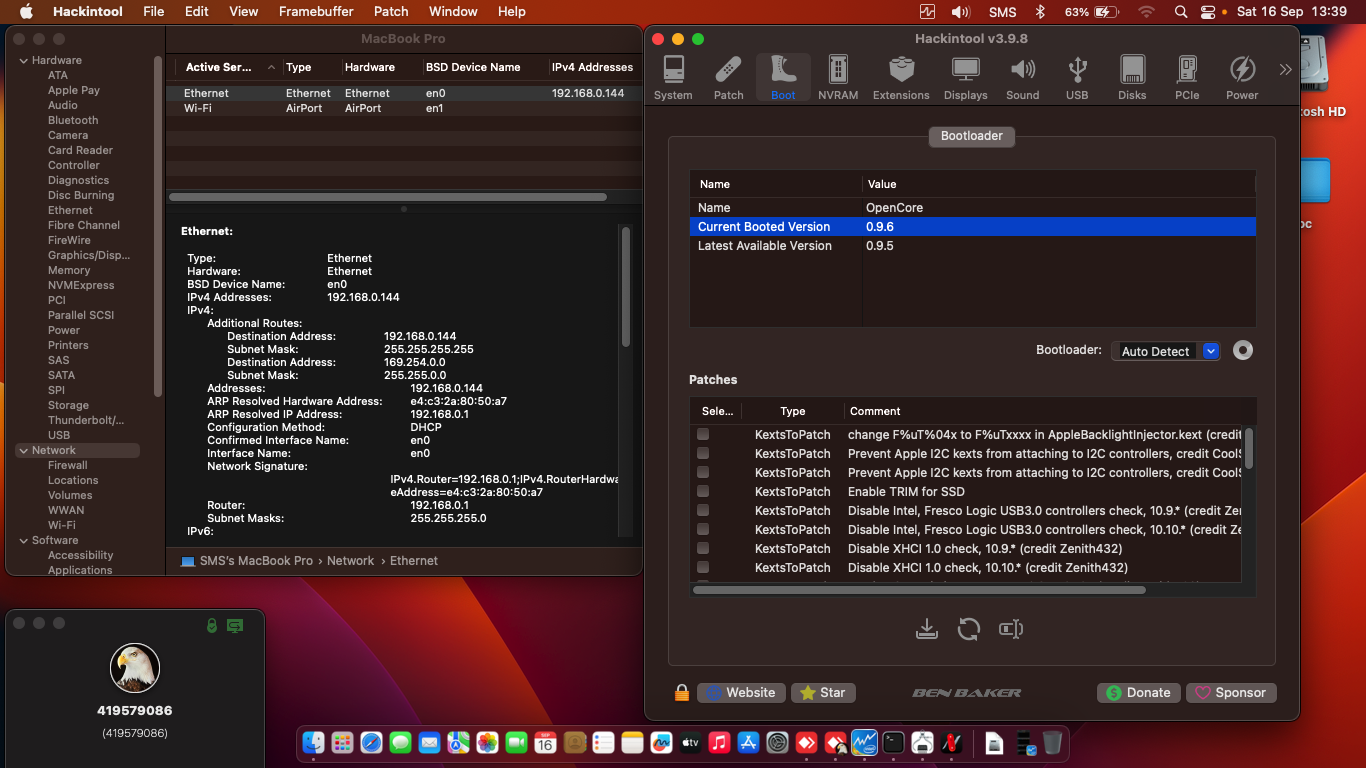Viewport: 1366px width, 768px height.
Task: Click the Donate button
Action: [x=1139, y=692]
